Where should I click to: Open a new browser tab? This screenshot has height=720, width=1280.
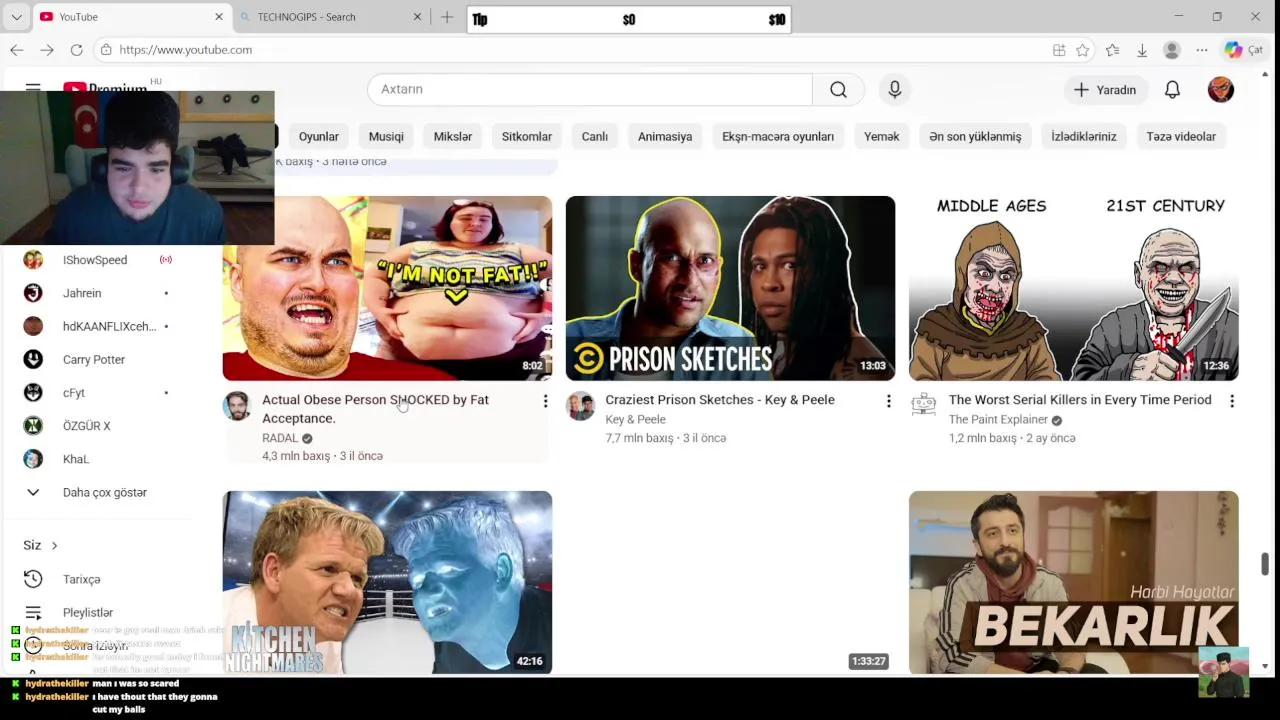click(x=447, y=17)
